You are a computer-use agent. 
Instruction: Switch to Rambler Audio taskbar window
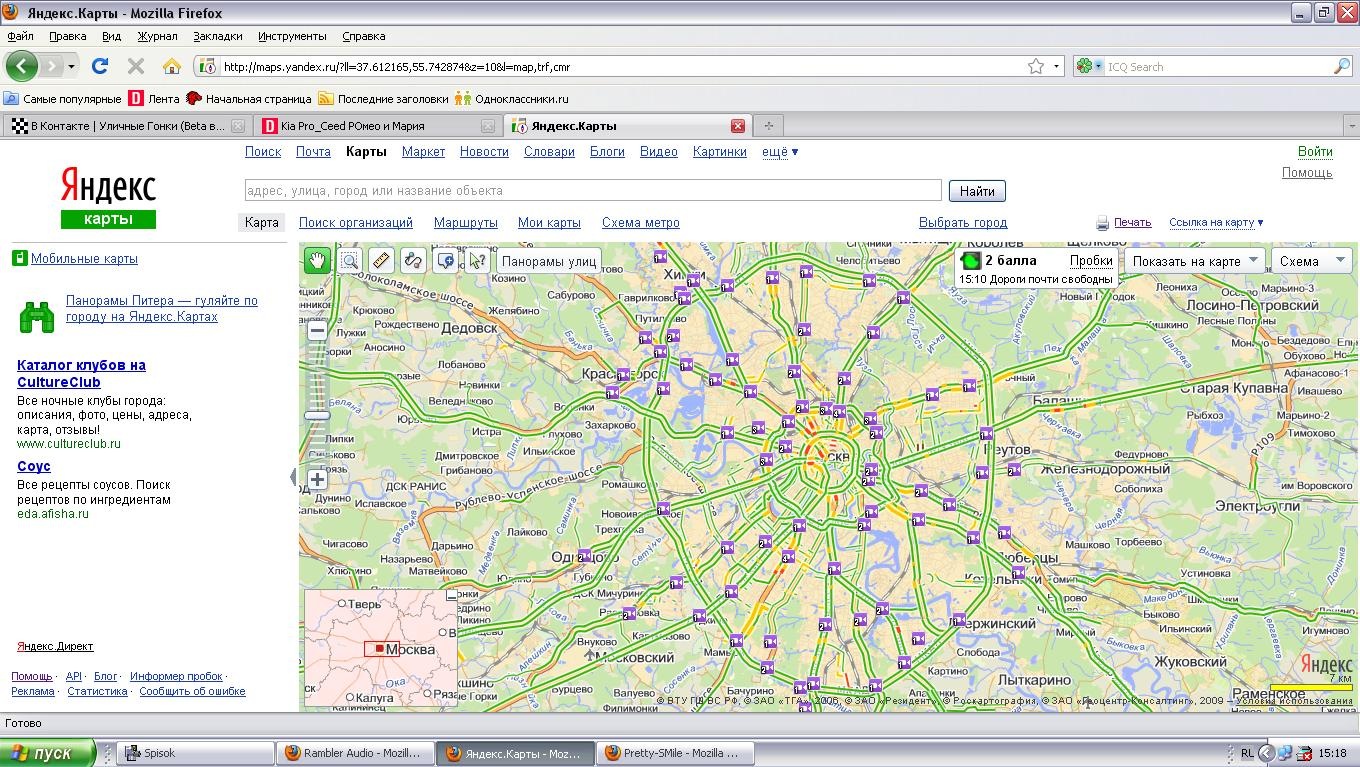pos(355,753)
